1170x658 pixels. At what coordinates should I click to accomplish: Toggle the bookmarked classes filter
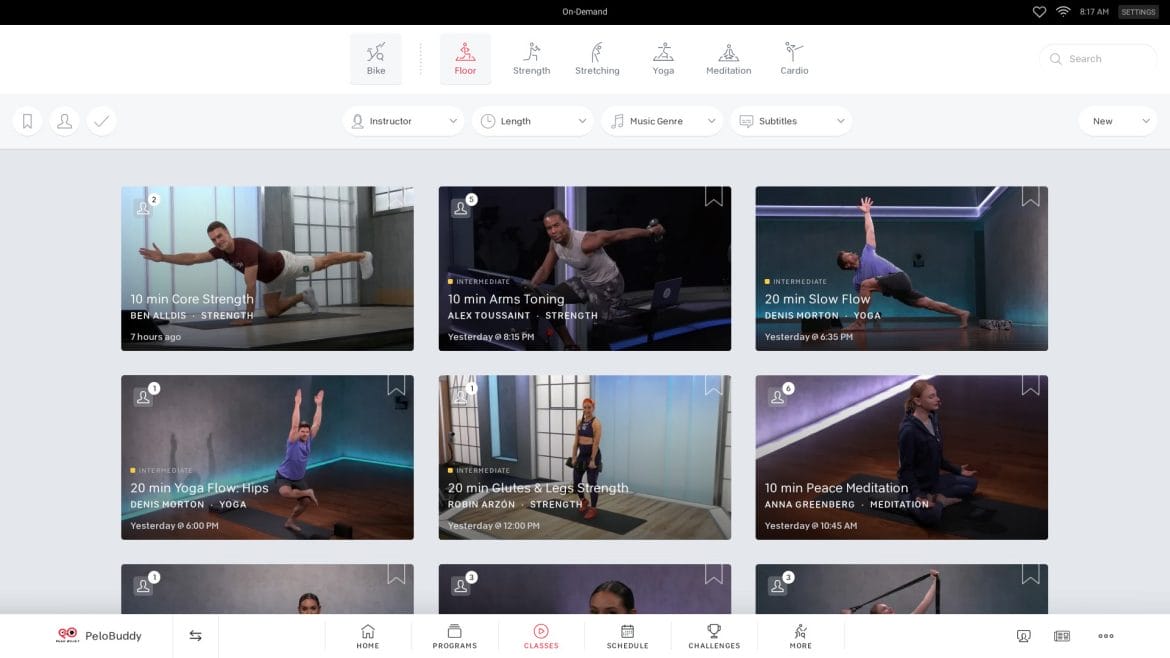coord(28,121)
